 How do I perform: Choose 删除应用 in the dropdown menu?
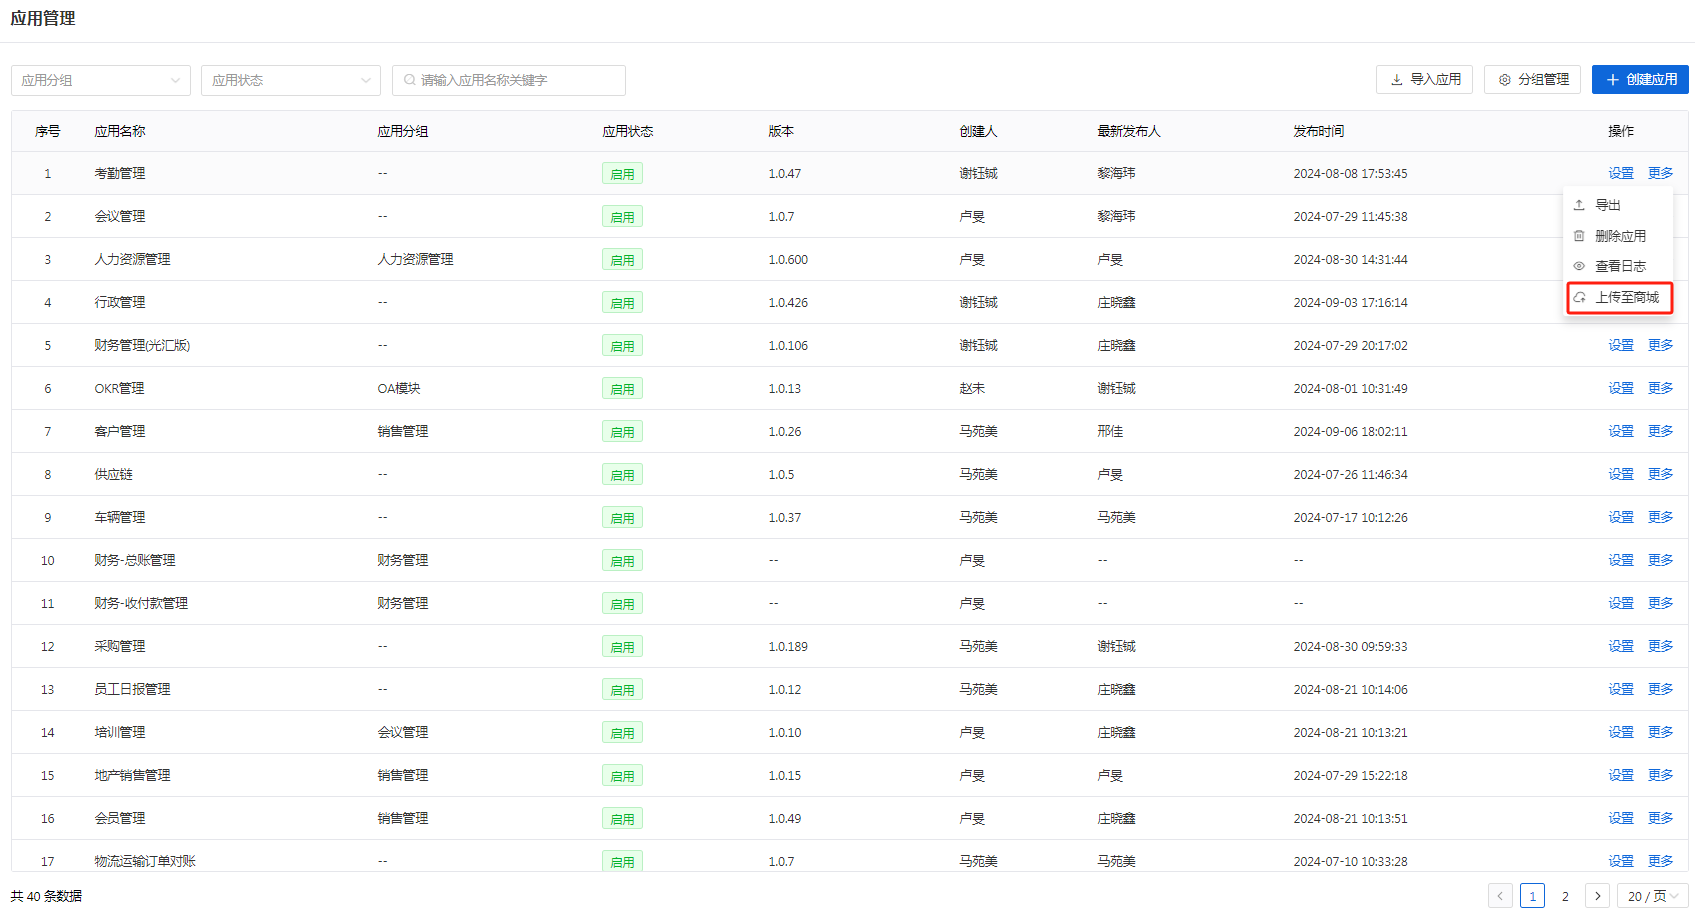(x=1619, y=236)
